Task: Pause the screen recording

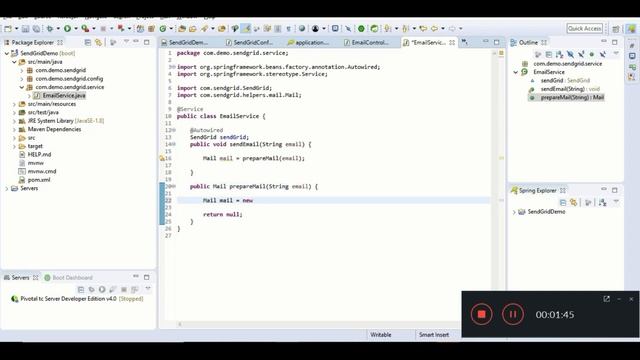Action: tap(513, 314)
